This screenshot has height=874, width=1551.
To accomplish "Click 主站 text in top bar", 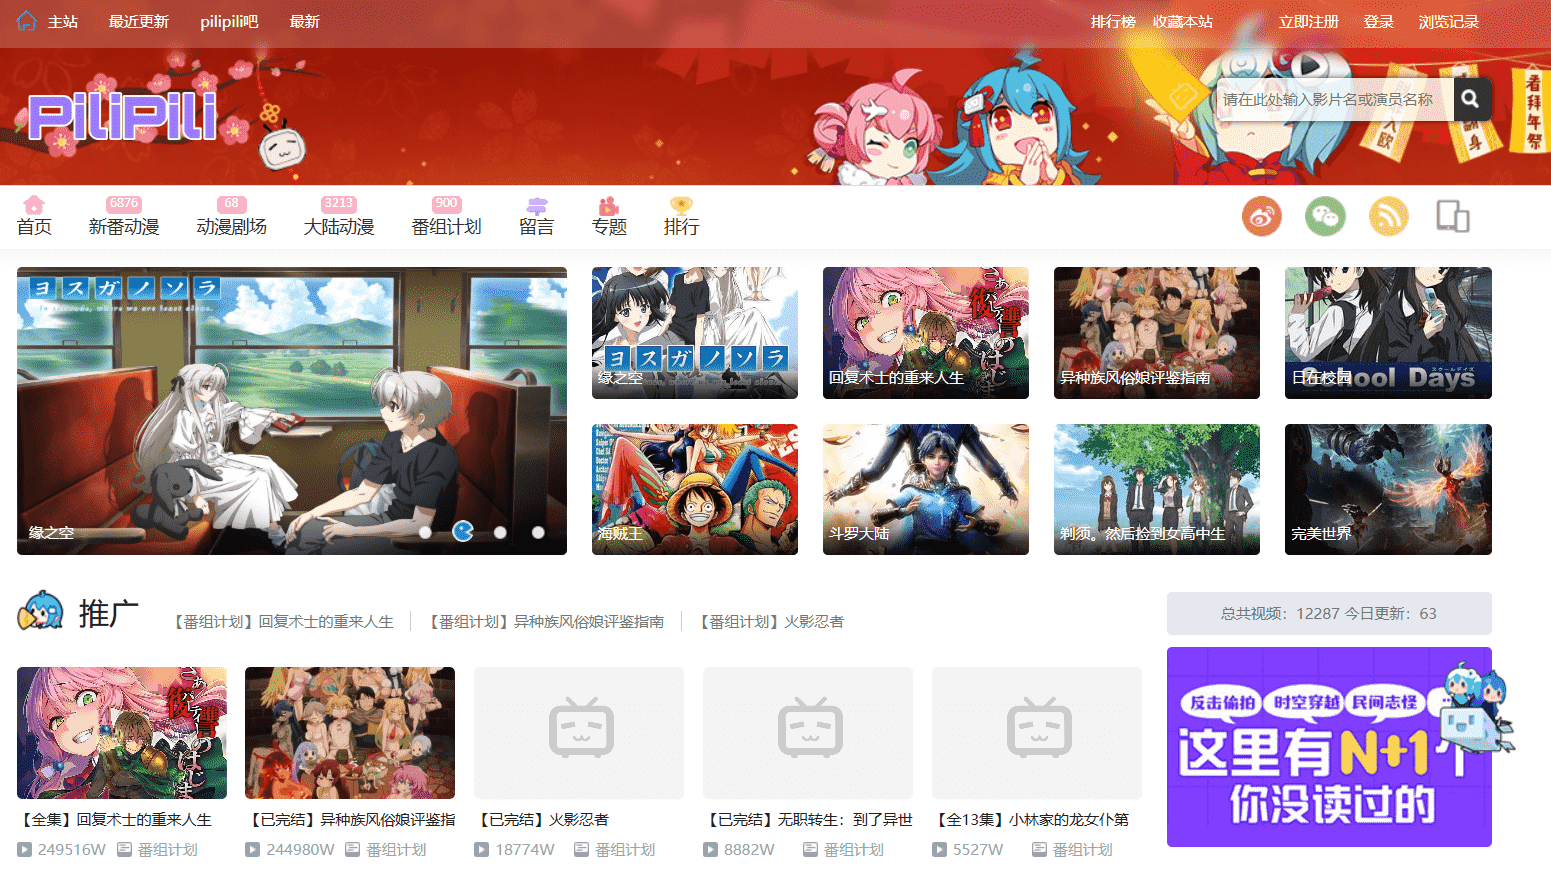I will click(x=63, y=22).
